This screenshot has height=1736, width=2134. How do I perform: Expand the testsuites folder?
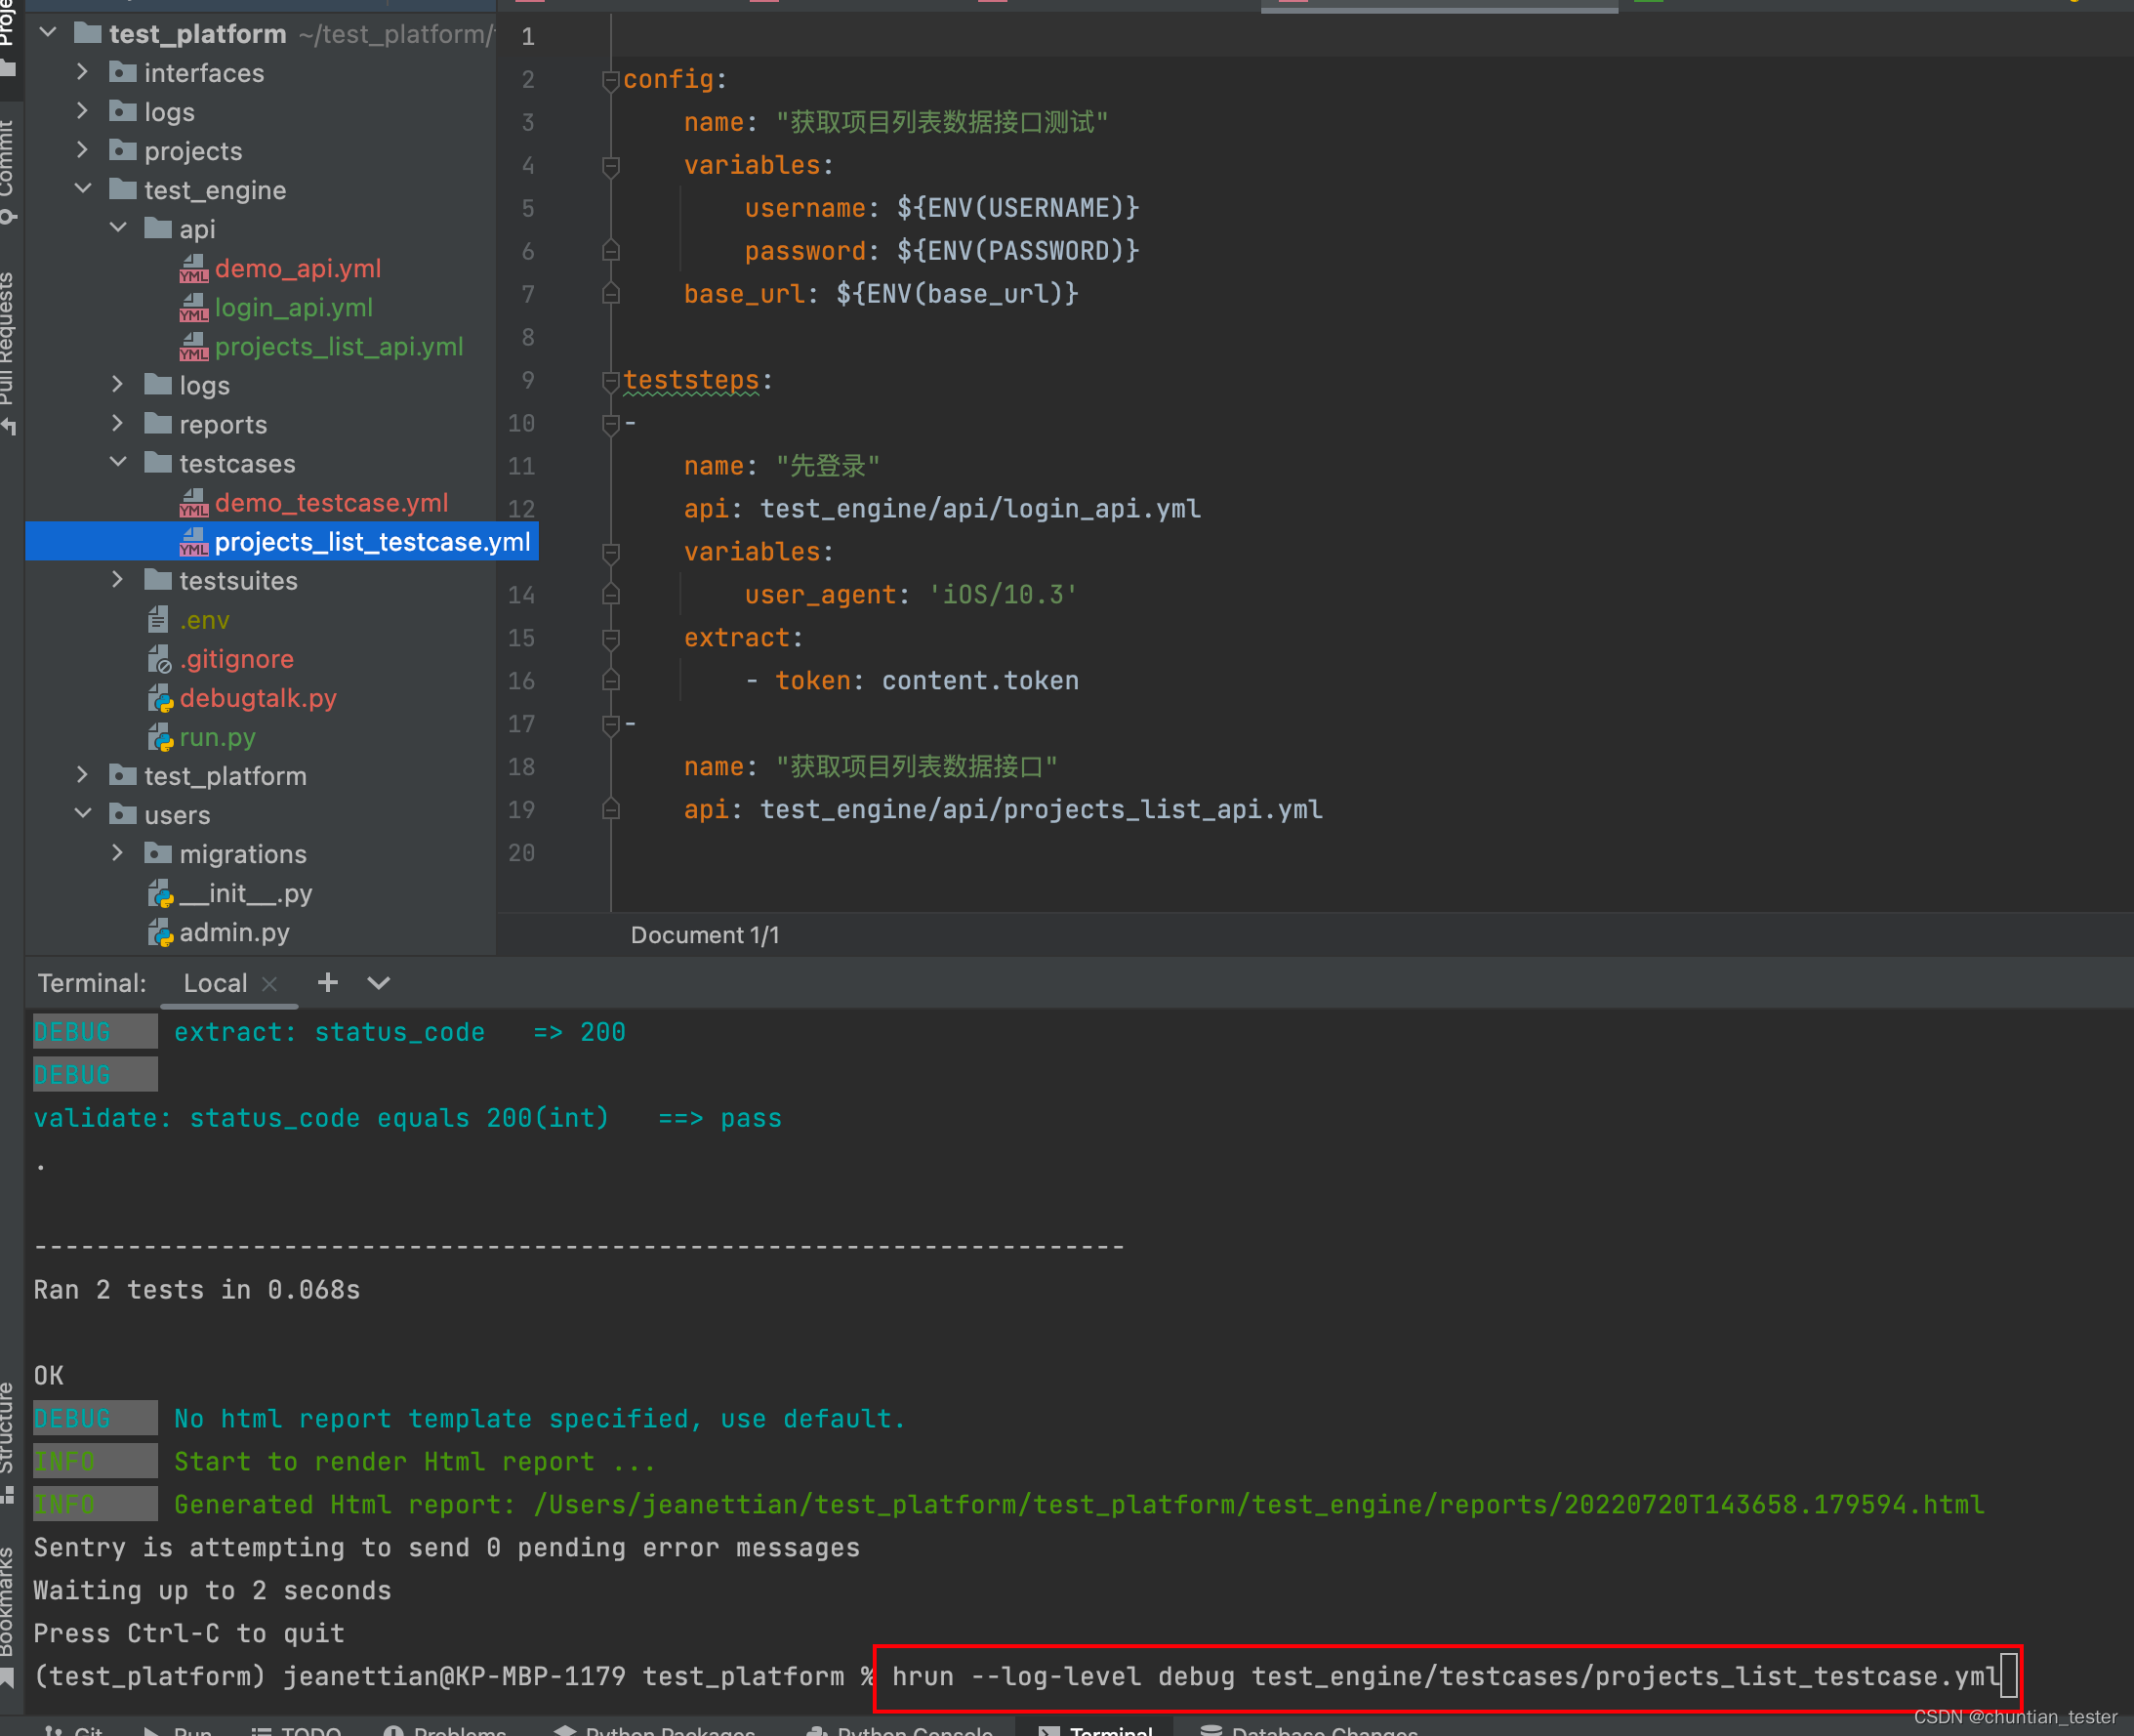coord(118,580)
